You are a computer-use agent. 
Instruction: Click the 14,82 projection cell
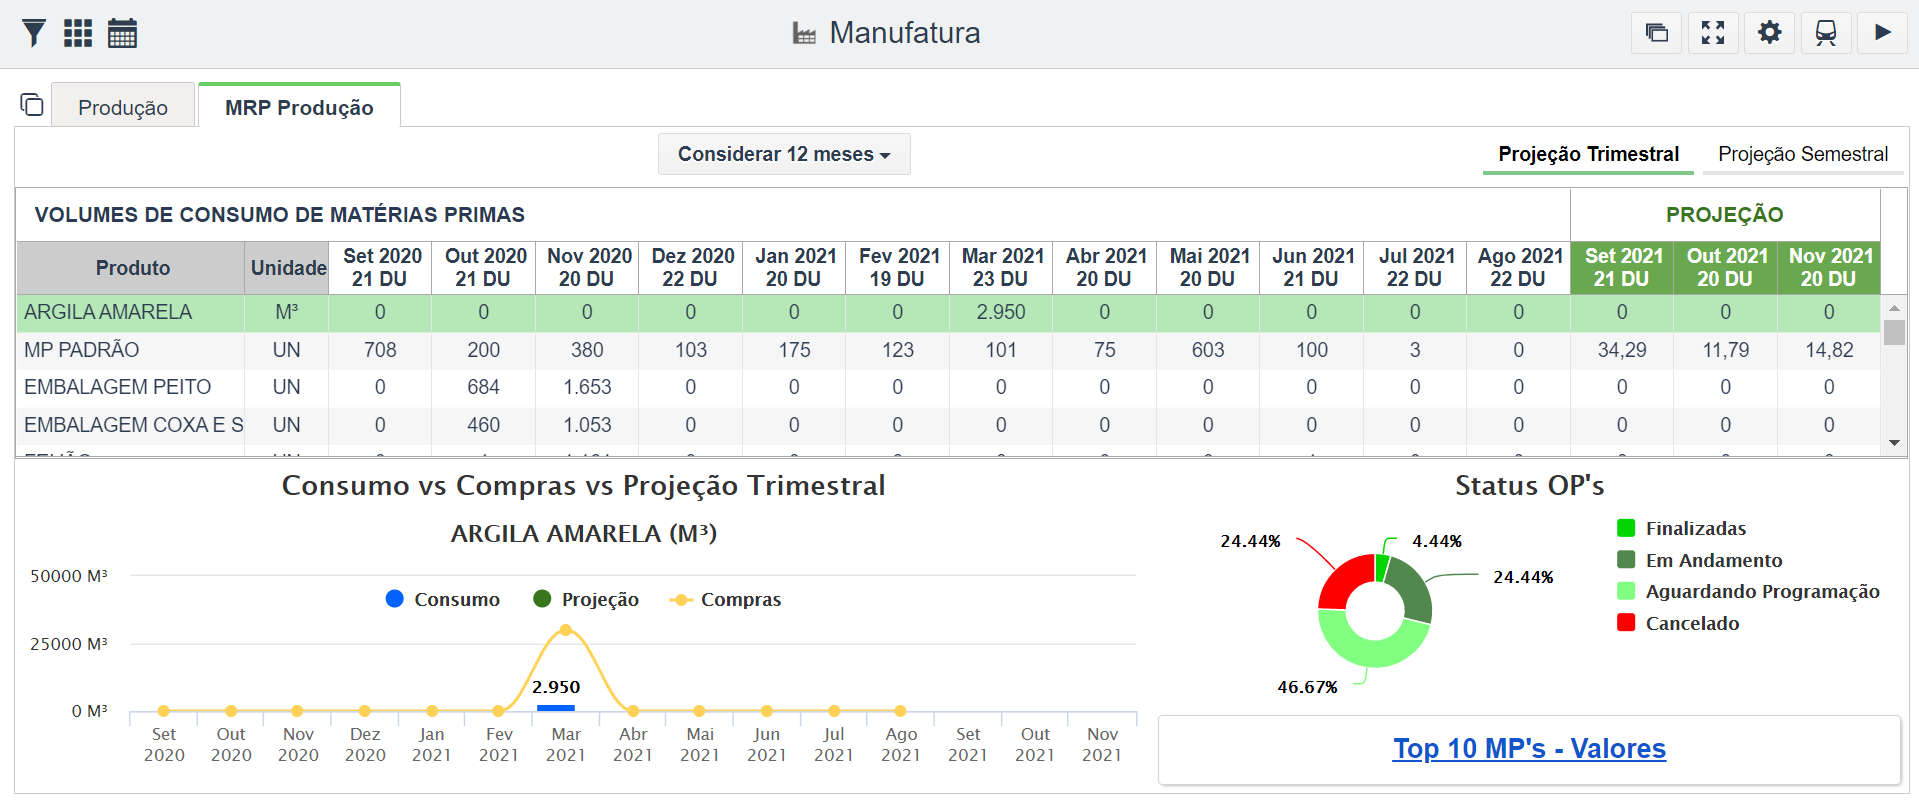click(1829, 350)
